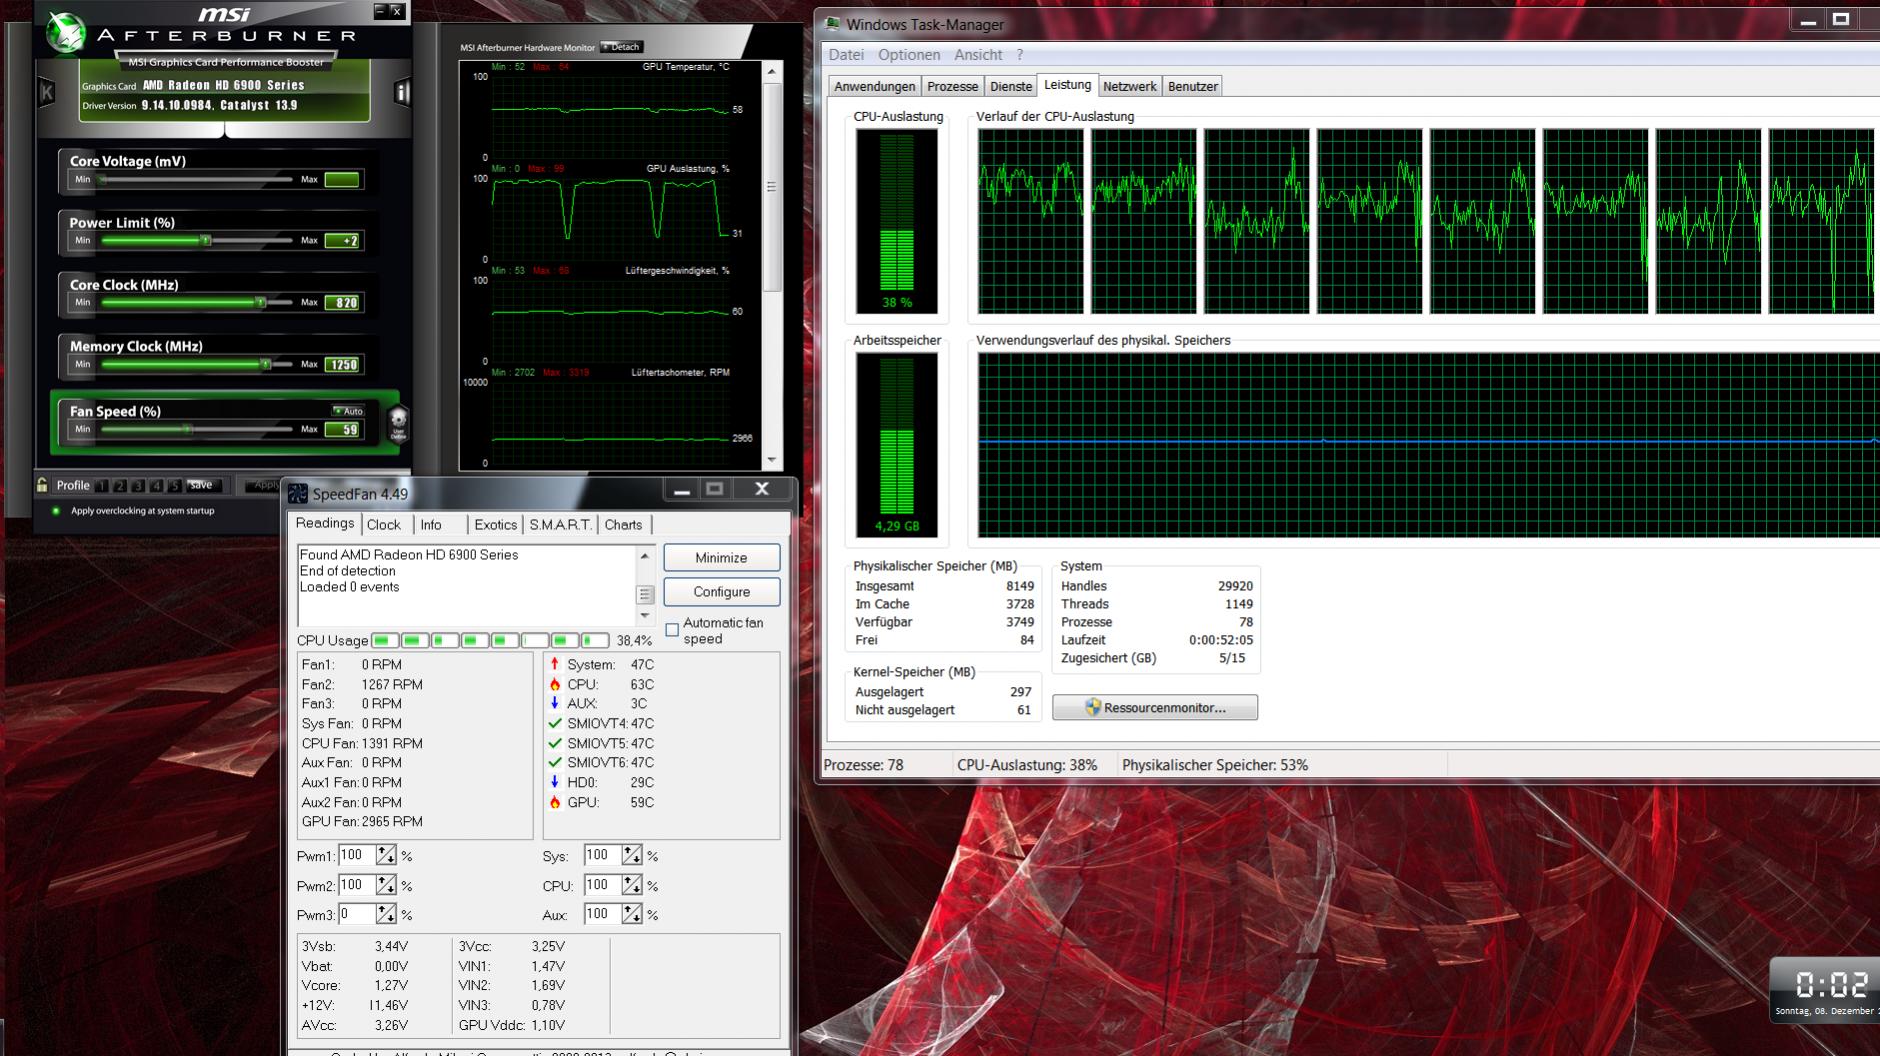1880x1056 pixels.
Task: Click the Sys speed spin arrows
Action: click(632, 856)
